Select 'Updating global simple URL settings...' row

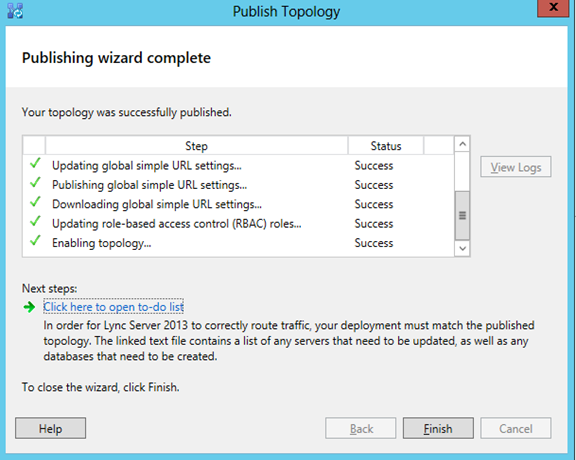point(239,165)
